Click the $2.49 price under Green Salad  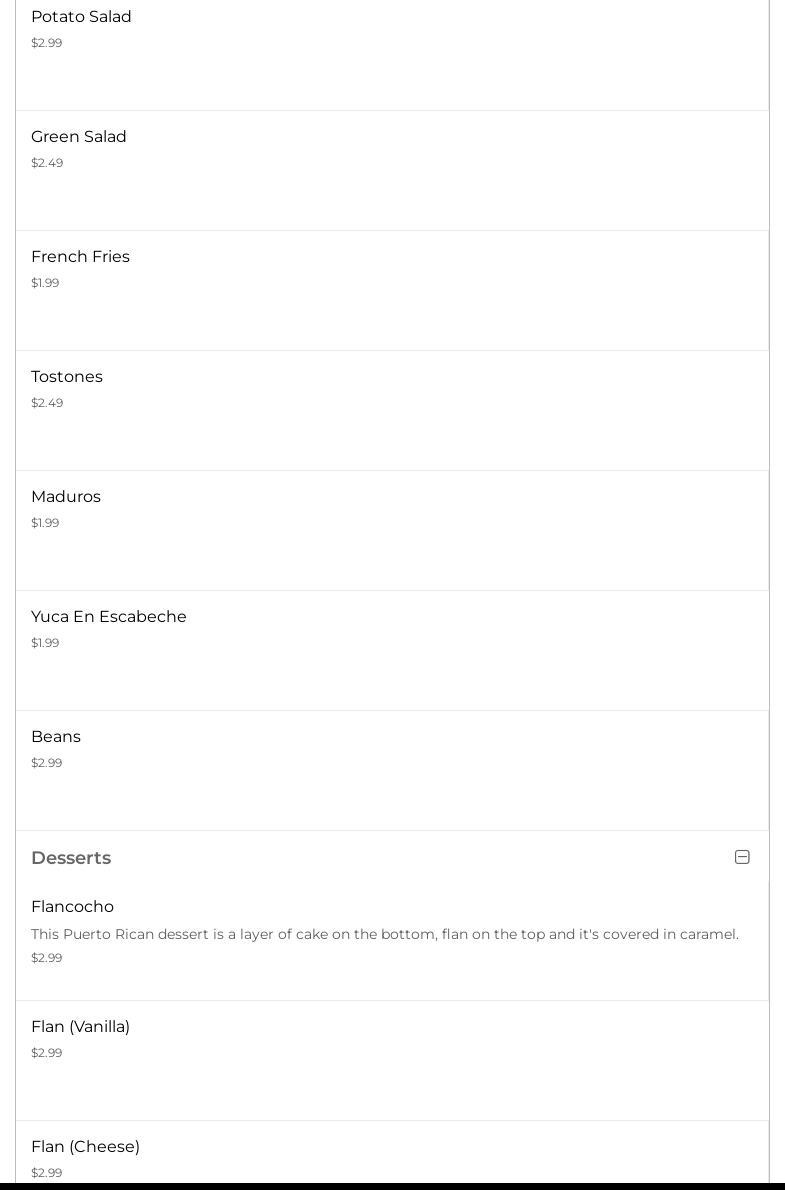(47, 163)
